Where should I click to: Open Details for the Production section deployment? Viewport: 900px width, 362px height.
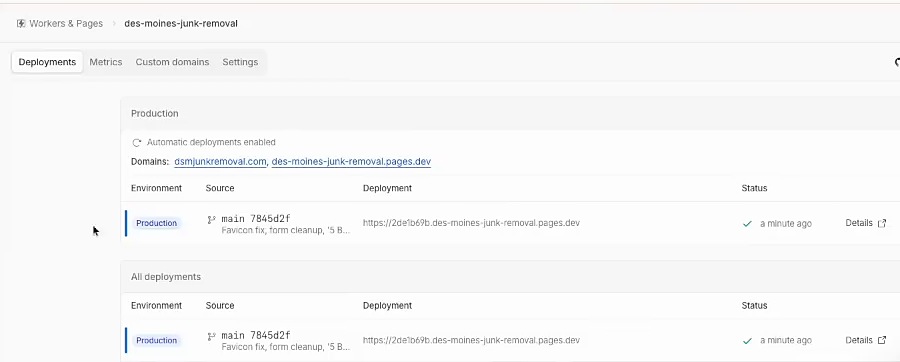pyautogui.click(x=859, y=223)
